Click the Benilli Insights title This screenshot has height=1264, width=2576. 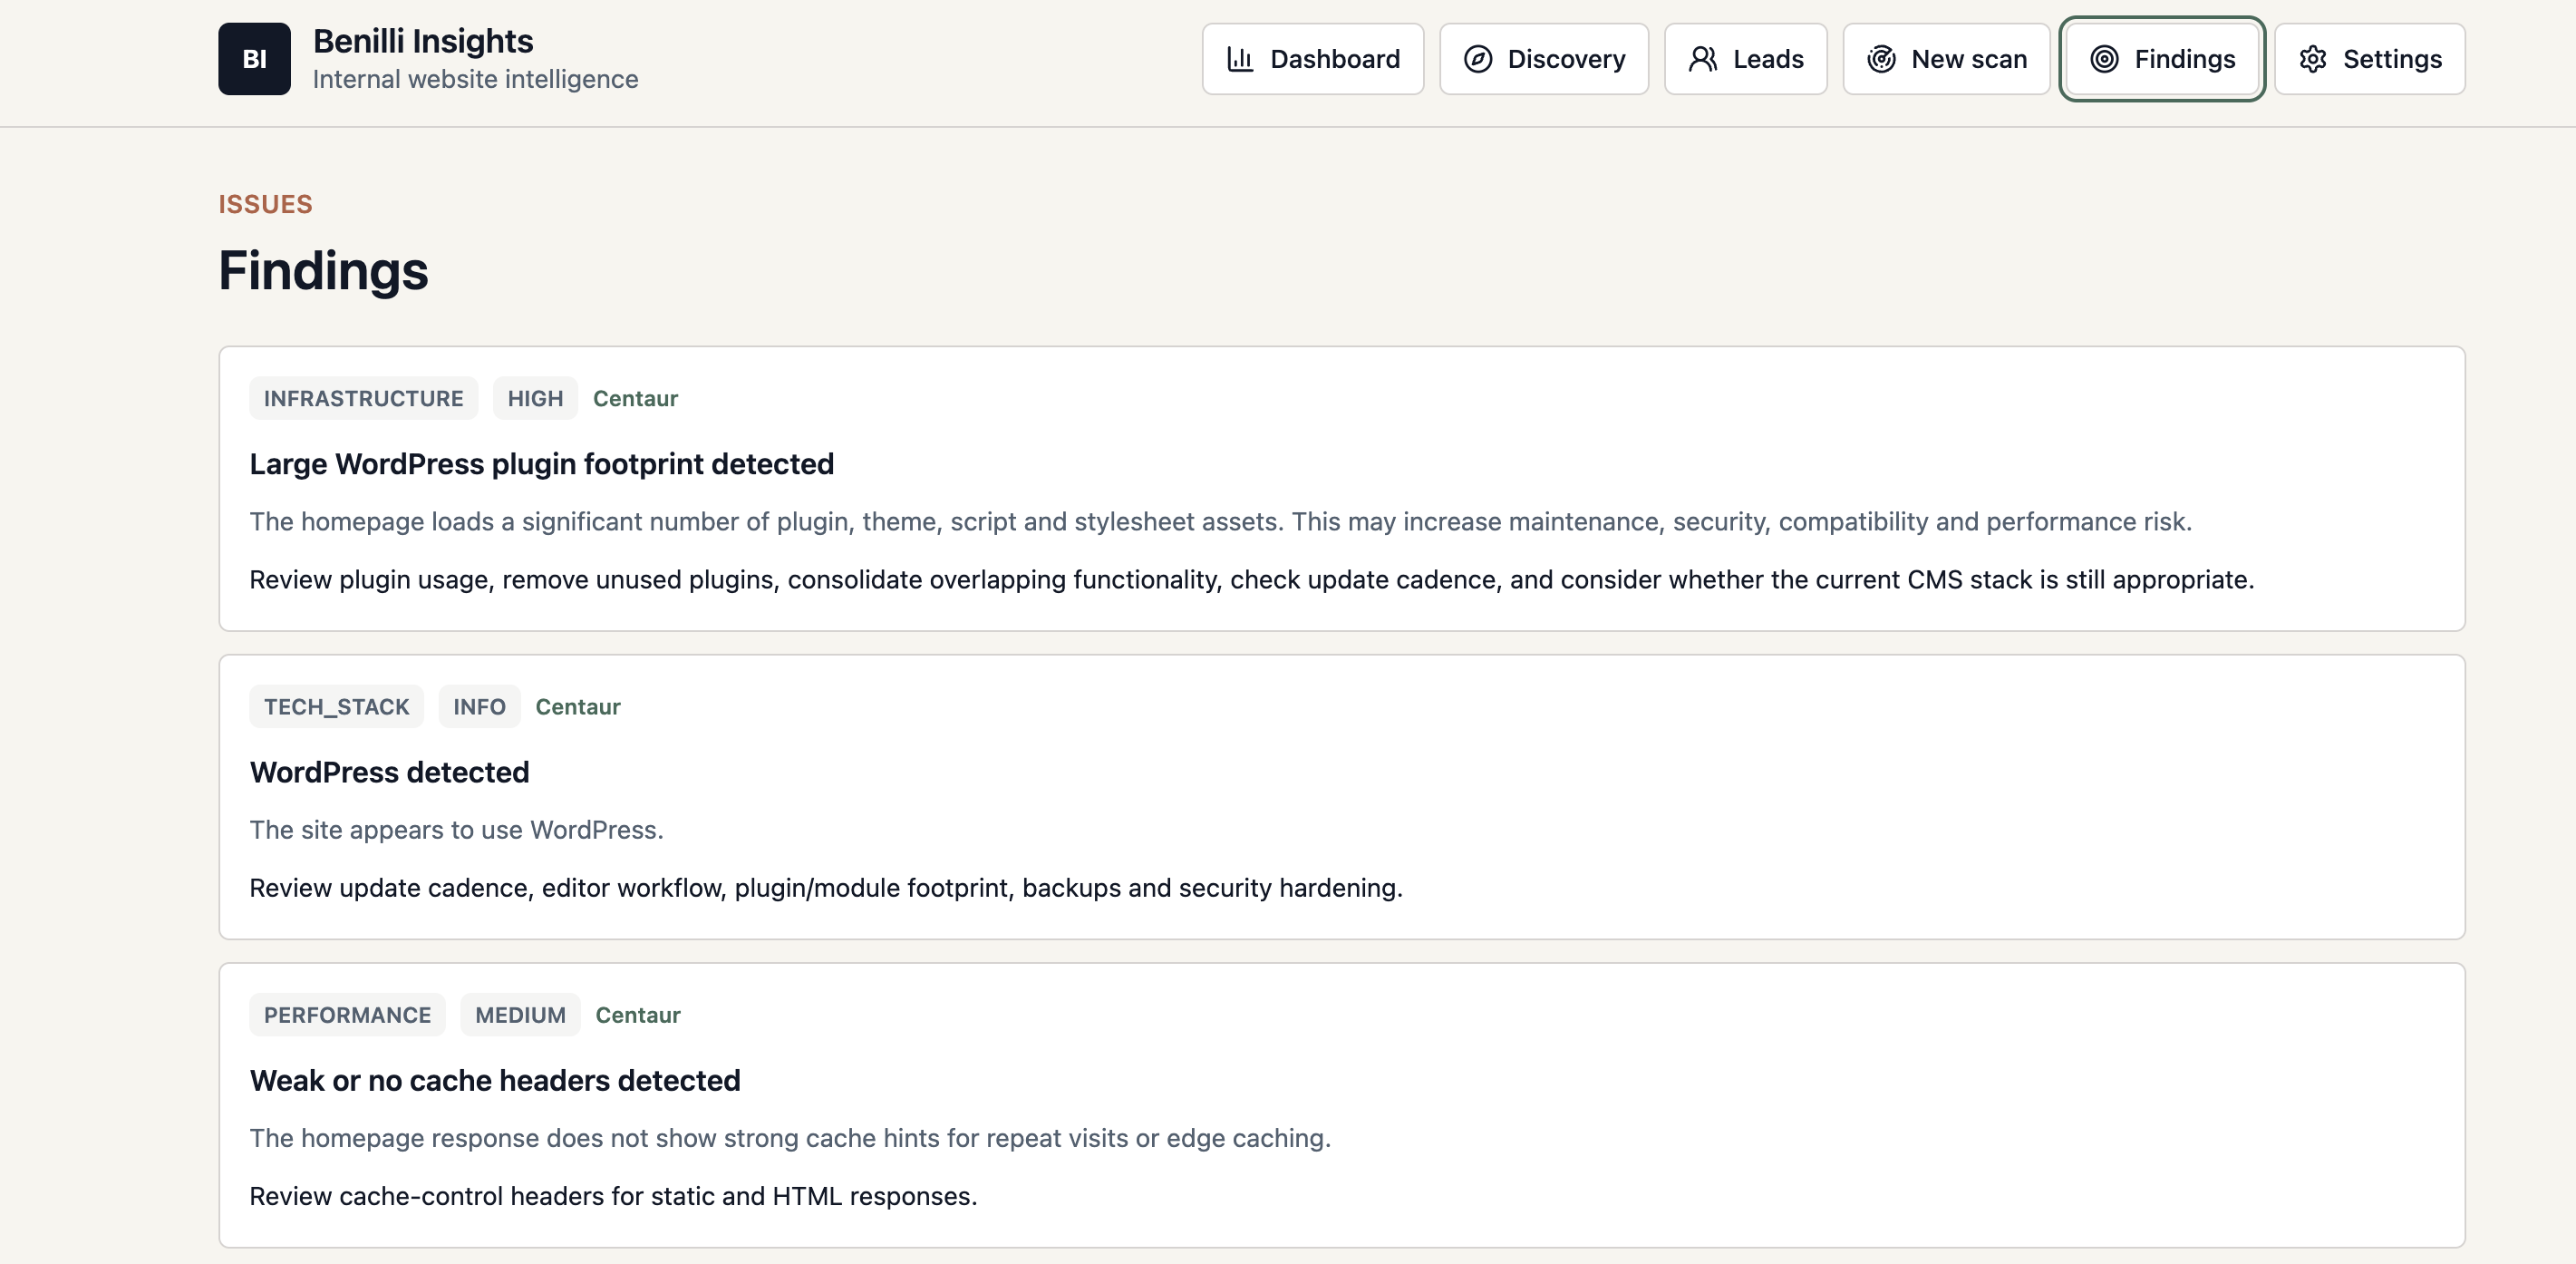(423, 41)
